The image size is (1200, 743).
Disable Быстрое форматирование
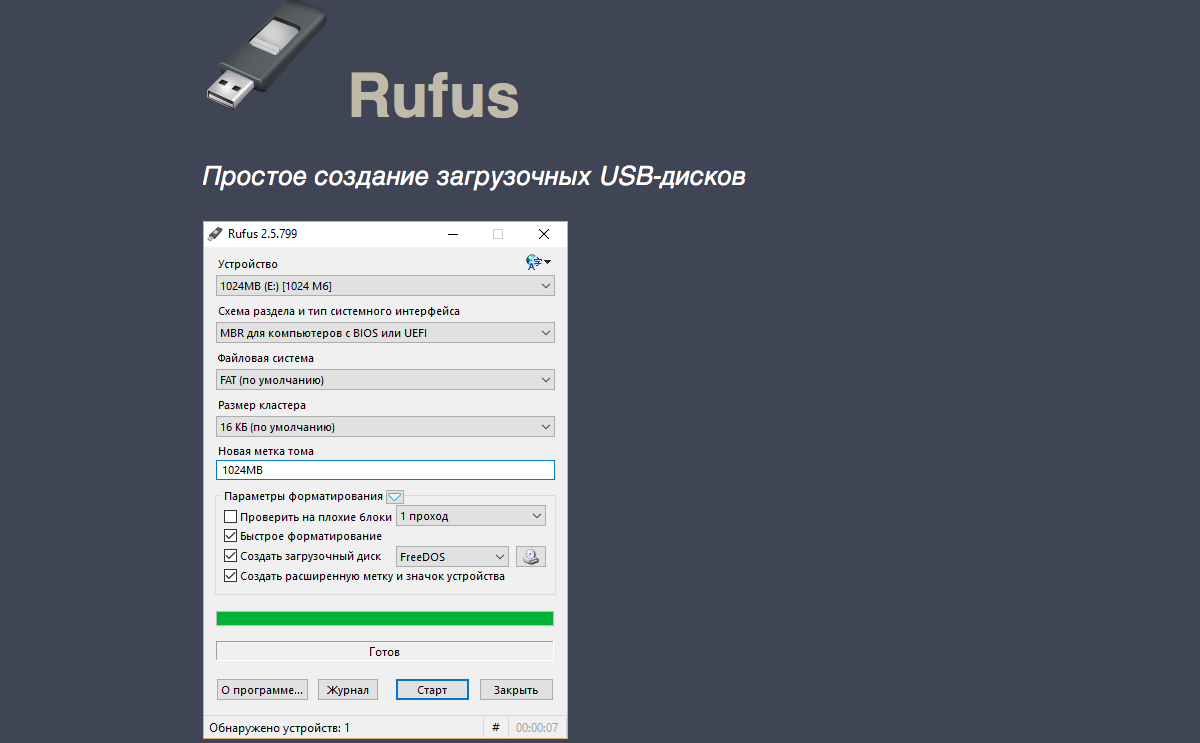(230, 535)
